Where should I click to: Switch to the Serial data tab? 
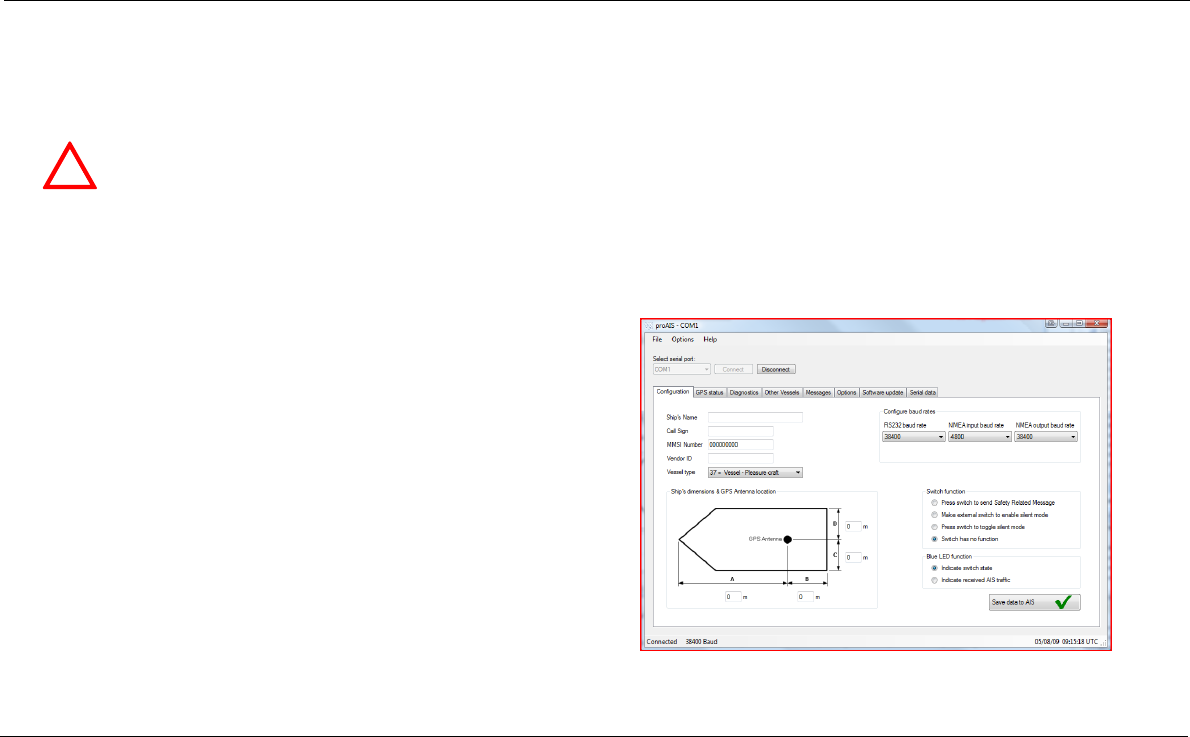pos(923,392)
